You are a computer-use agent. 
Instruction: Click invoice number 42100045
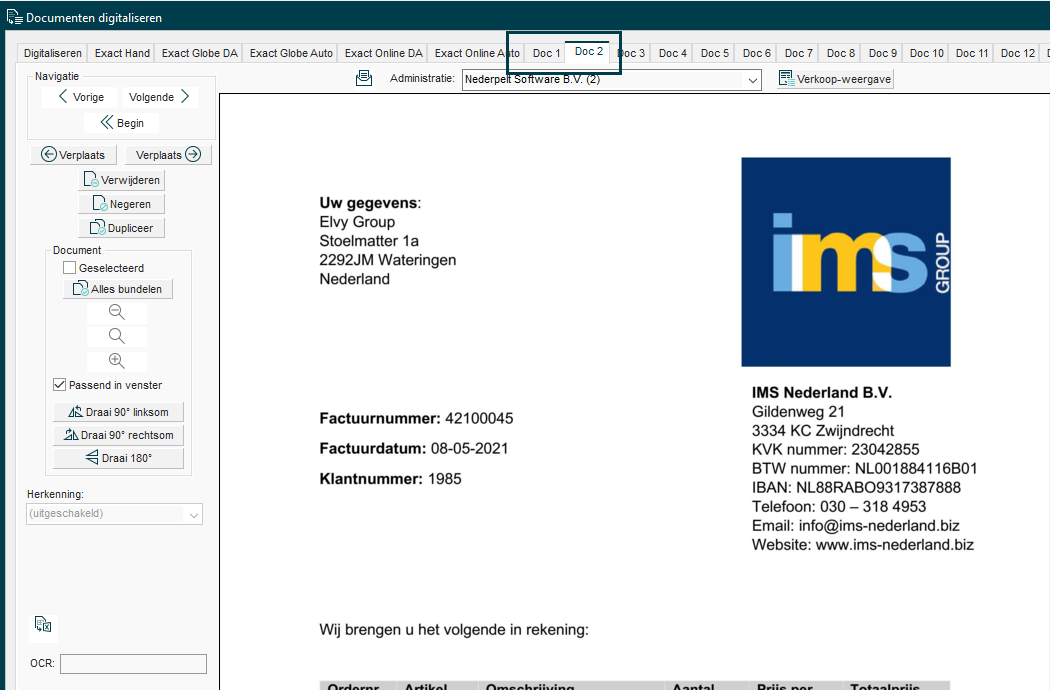point(479,419)
